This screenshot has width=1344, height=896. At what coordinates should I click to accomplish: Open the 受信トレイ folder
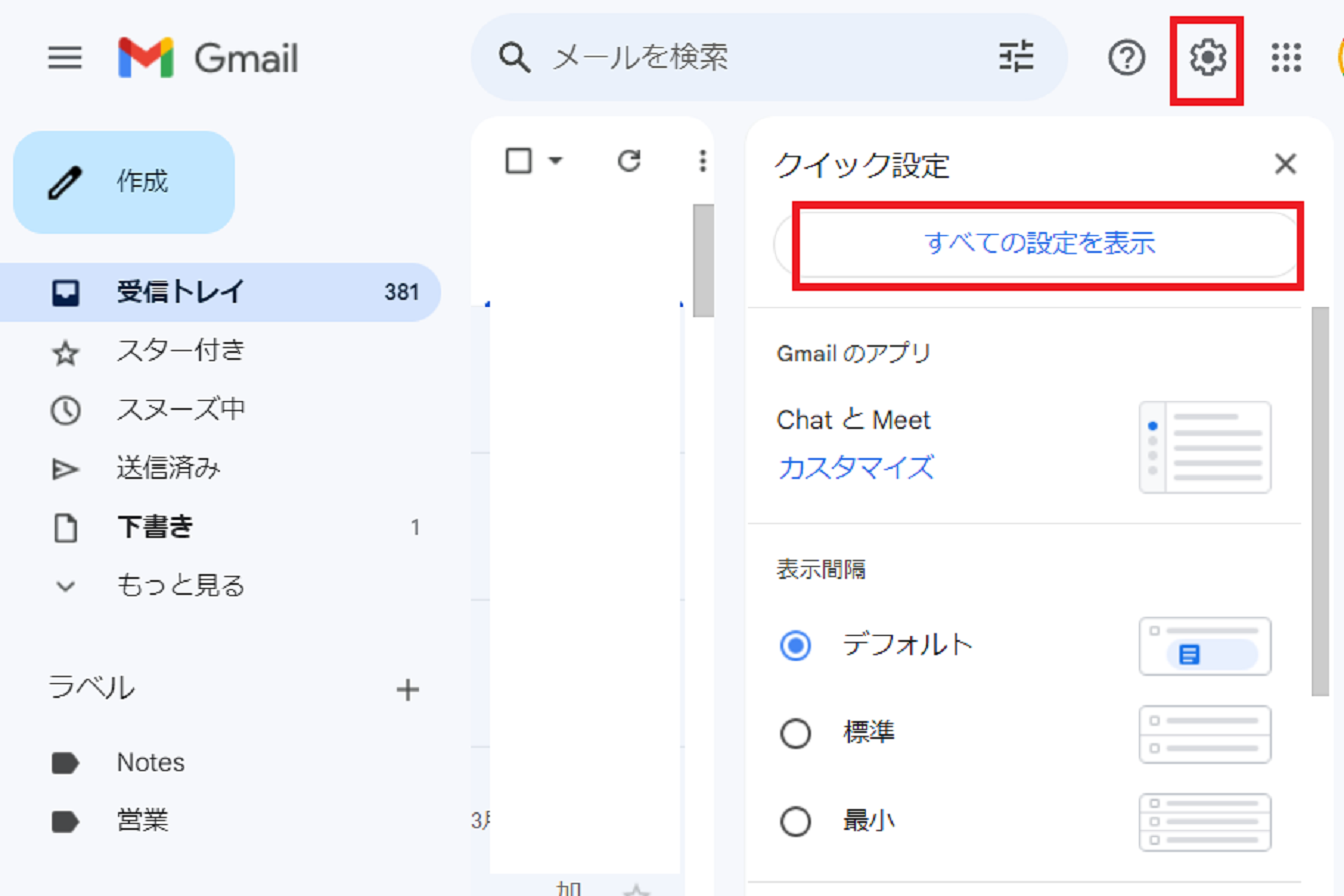coord(180,292)
